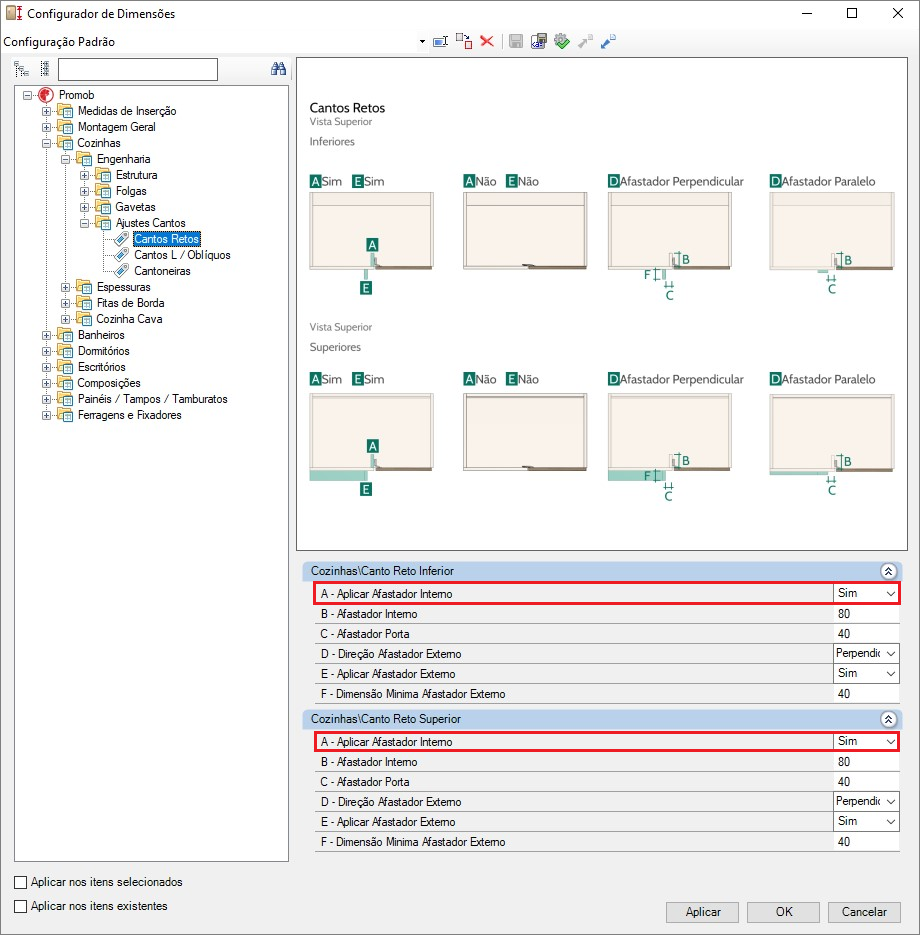Click the save-as disk icon in toolbar
920x935 pixels.
pos(539,42)
